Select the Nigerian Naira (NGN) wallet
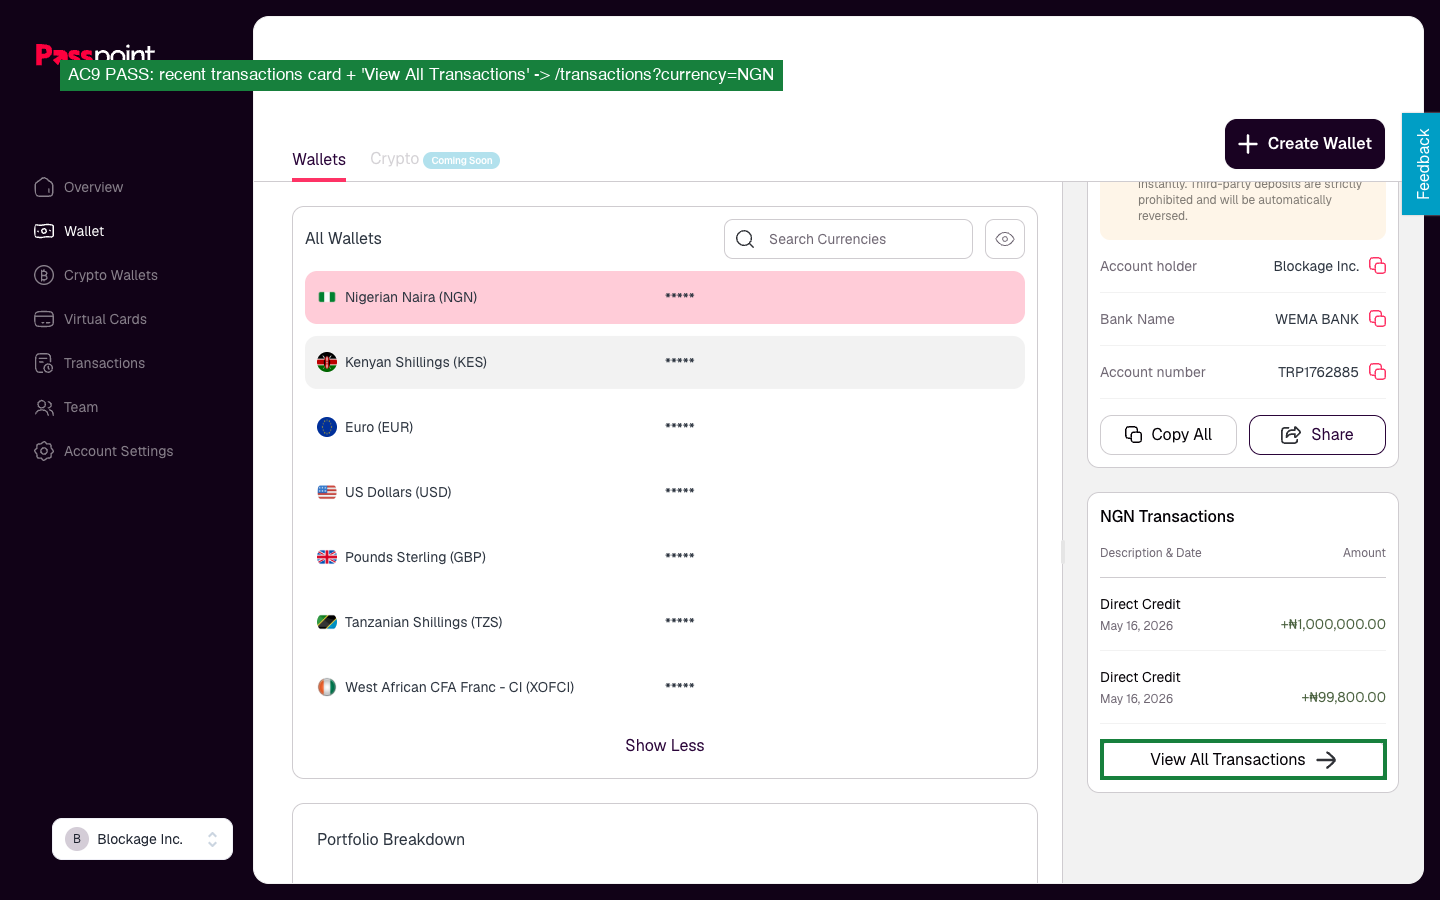1440x900 pixels. (665, 297)
